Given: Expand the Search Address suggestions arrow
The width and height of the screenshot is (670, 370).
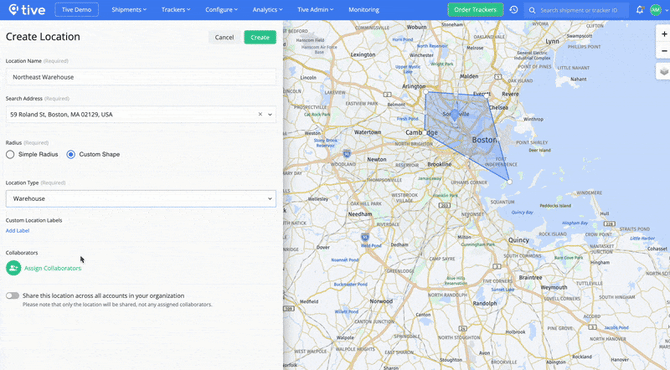Looking at the screenshot, I should click(x=270, y=114).
